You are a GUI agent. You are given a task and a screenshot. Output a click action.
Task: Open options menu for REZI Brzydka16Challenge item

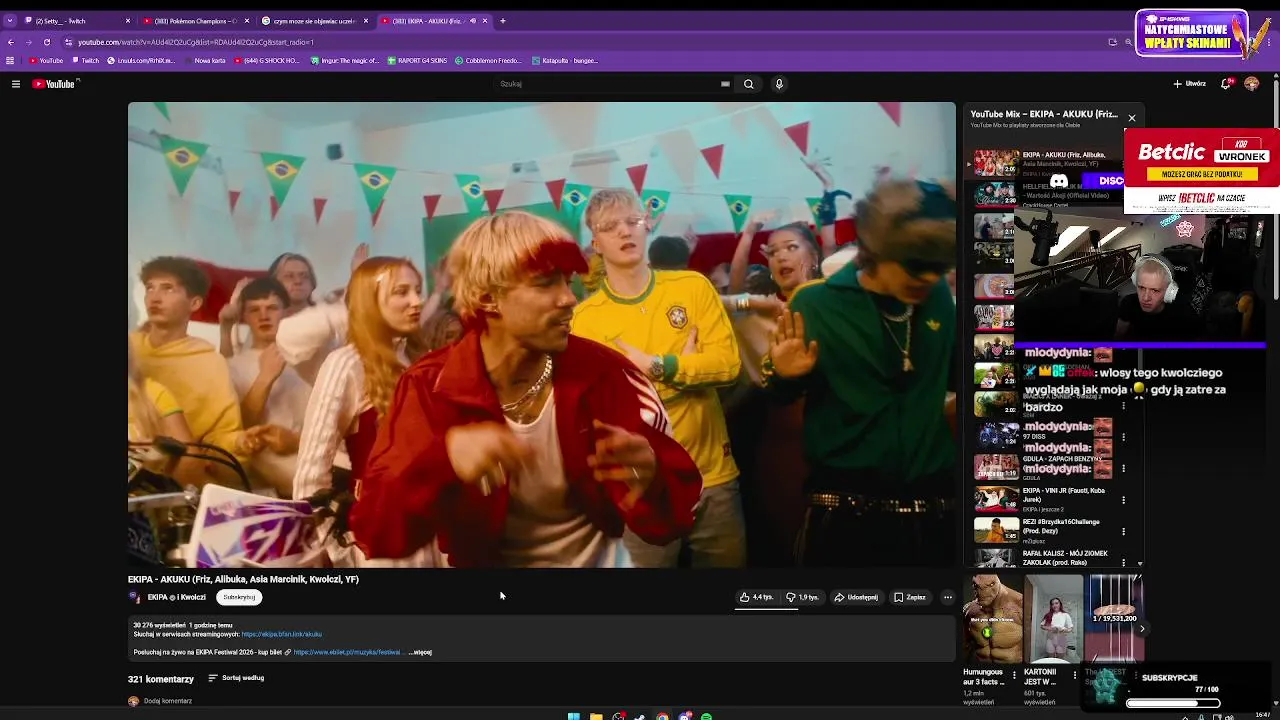1124,531
